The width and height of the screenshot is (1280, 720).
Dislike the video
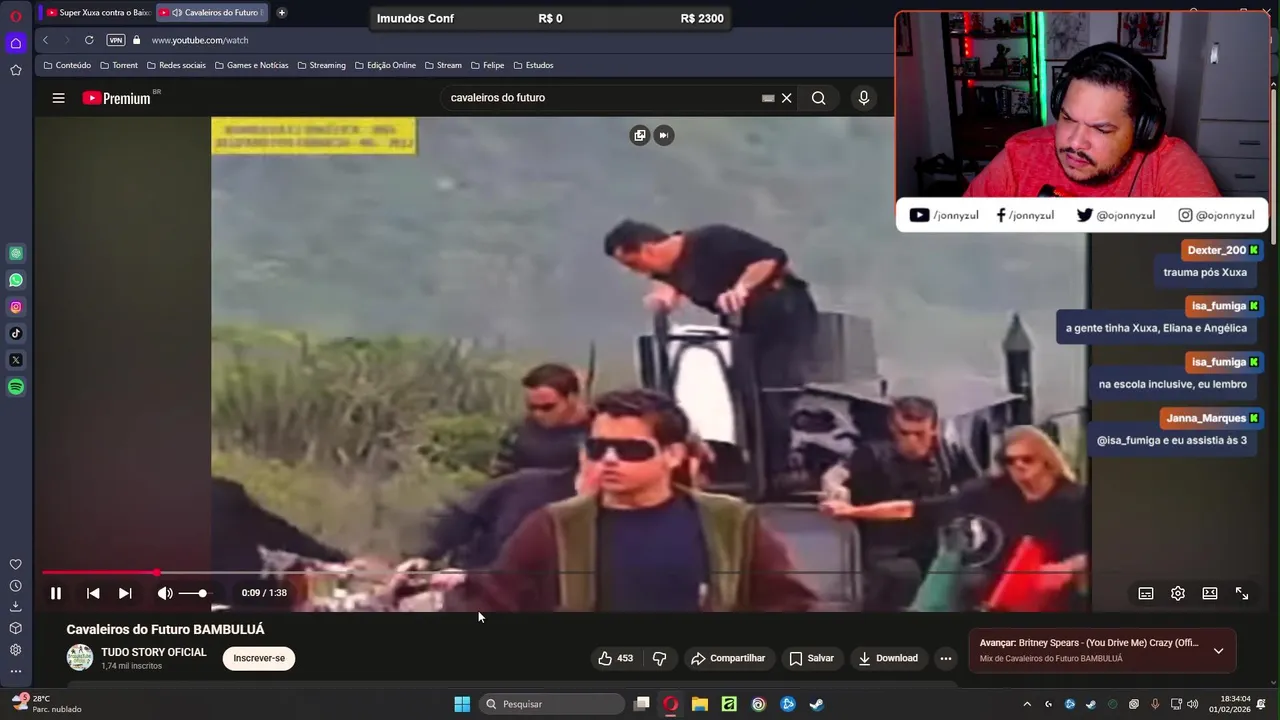tap(659, 658)
